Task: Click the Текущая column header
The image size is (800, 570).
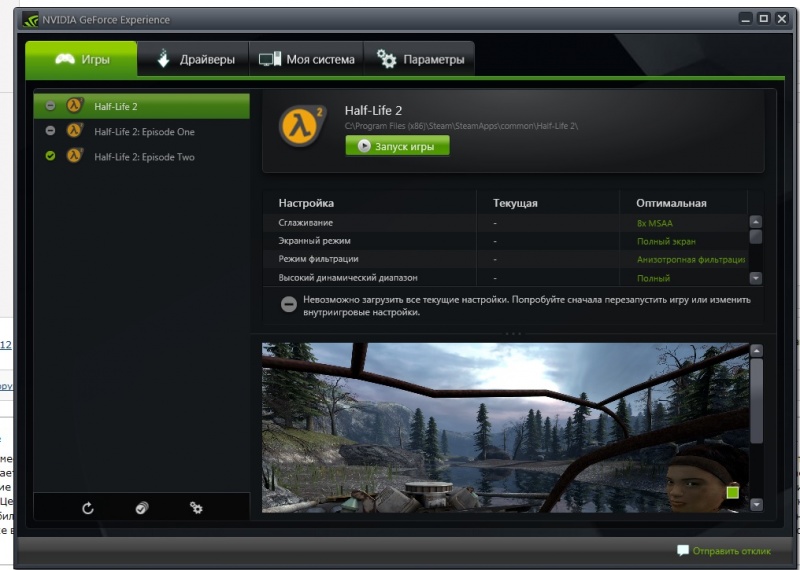Action: [x=515, y=203]
